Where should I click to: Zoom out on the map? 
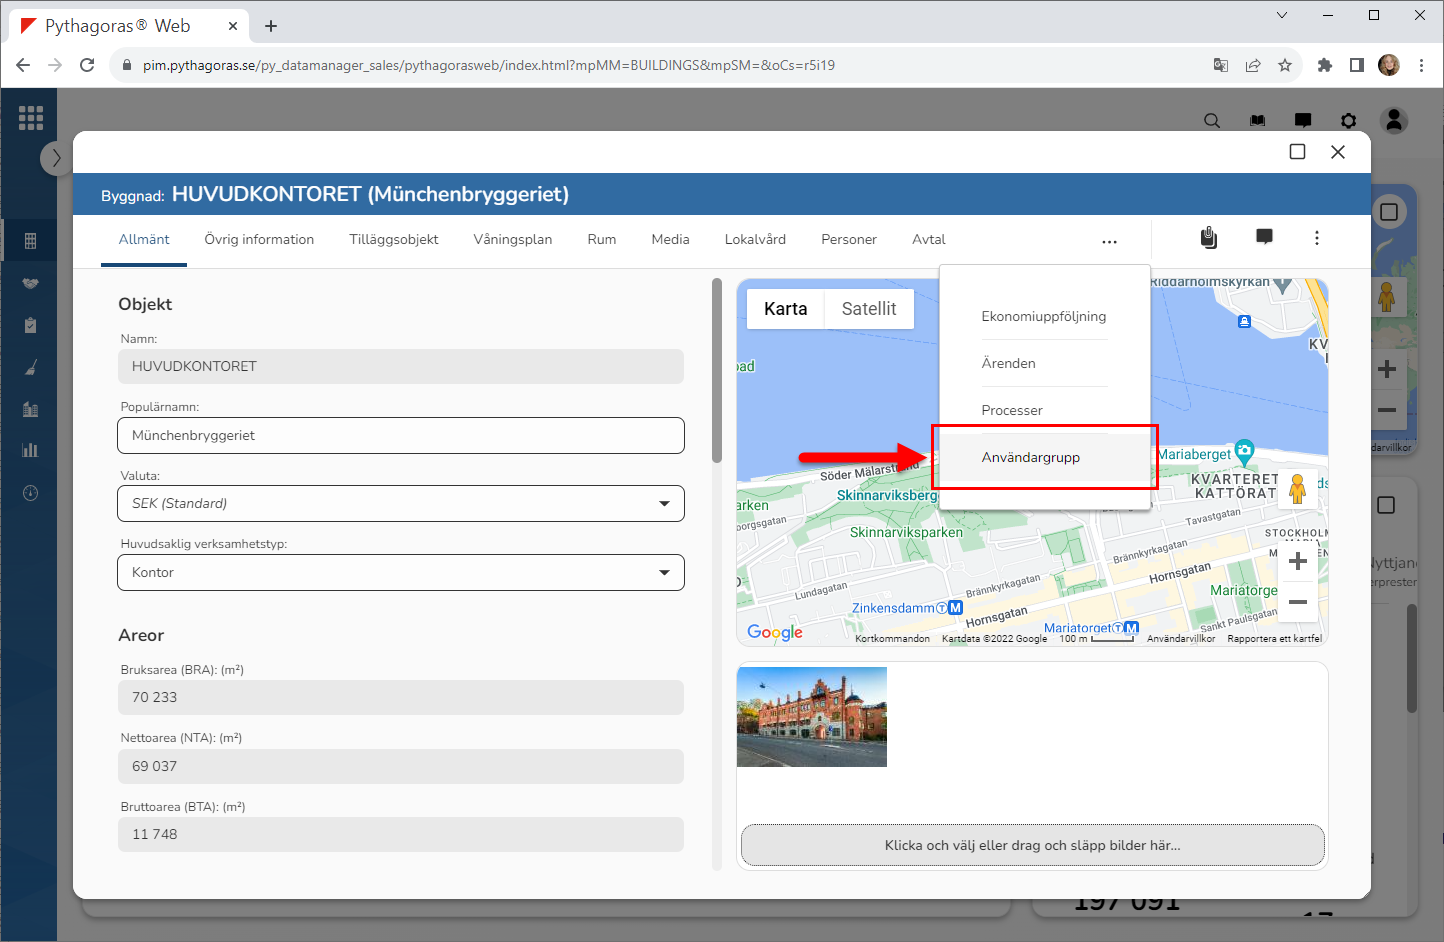tap(1297, 602)
